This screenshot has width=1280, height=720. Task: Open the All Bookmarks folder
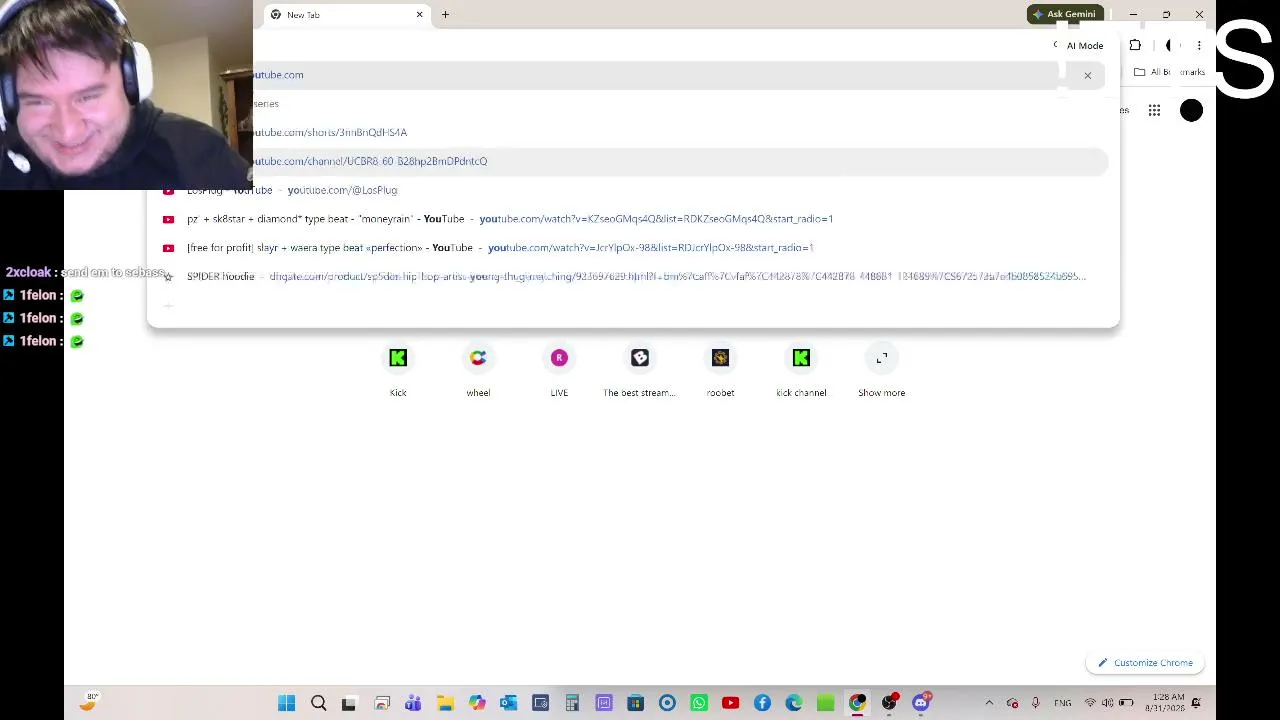tap(1169, 72)
